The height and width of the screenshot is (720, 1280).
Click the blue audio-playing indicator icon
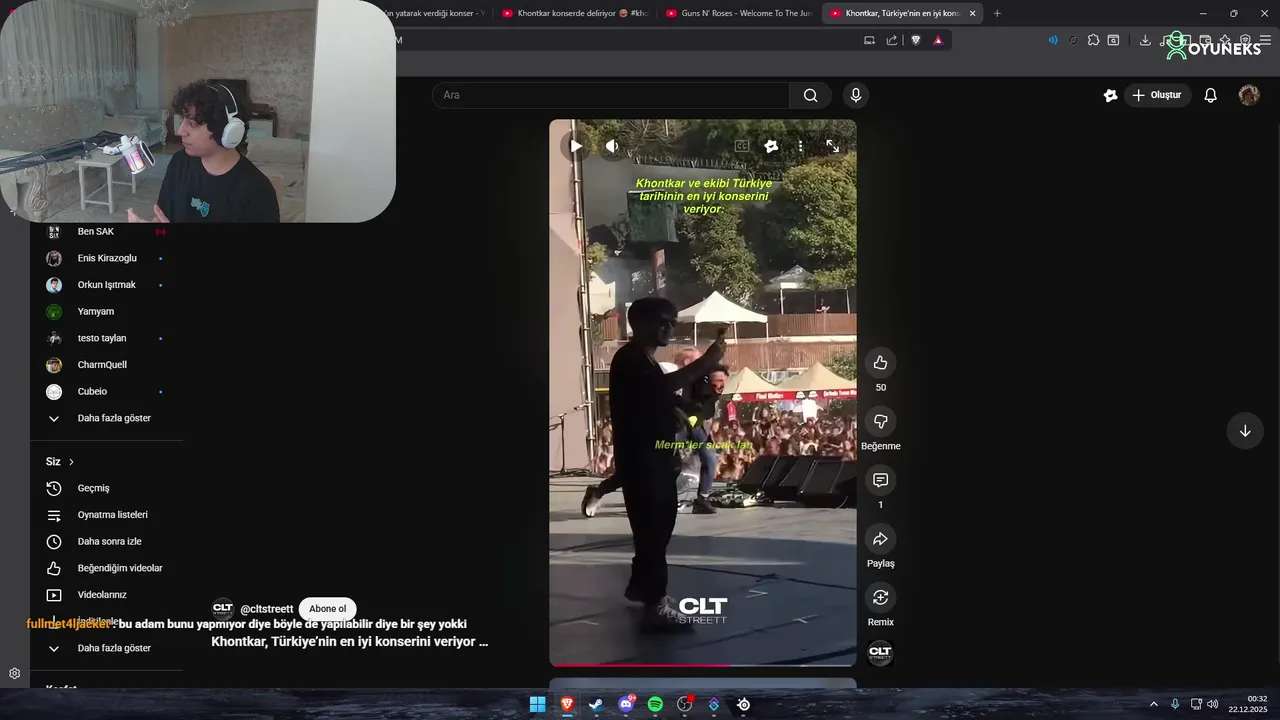[x=1053, y=40]
